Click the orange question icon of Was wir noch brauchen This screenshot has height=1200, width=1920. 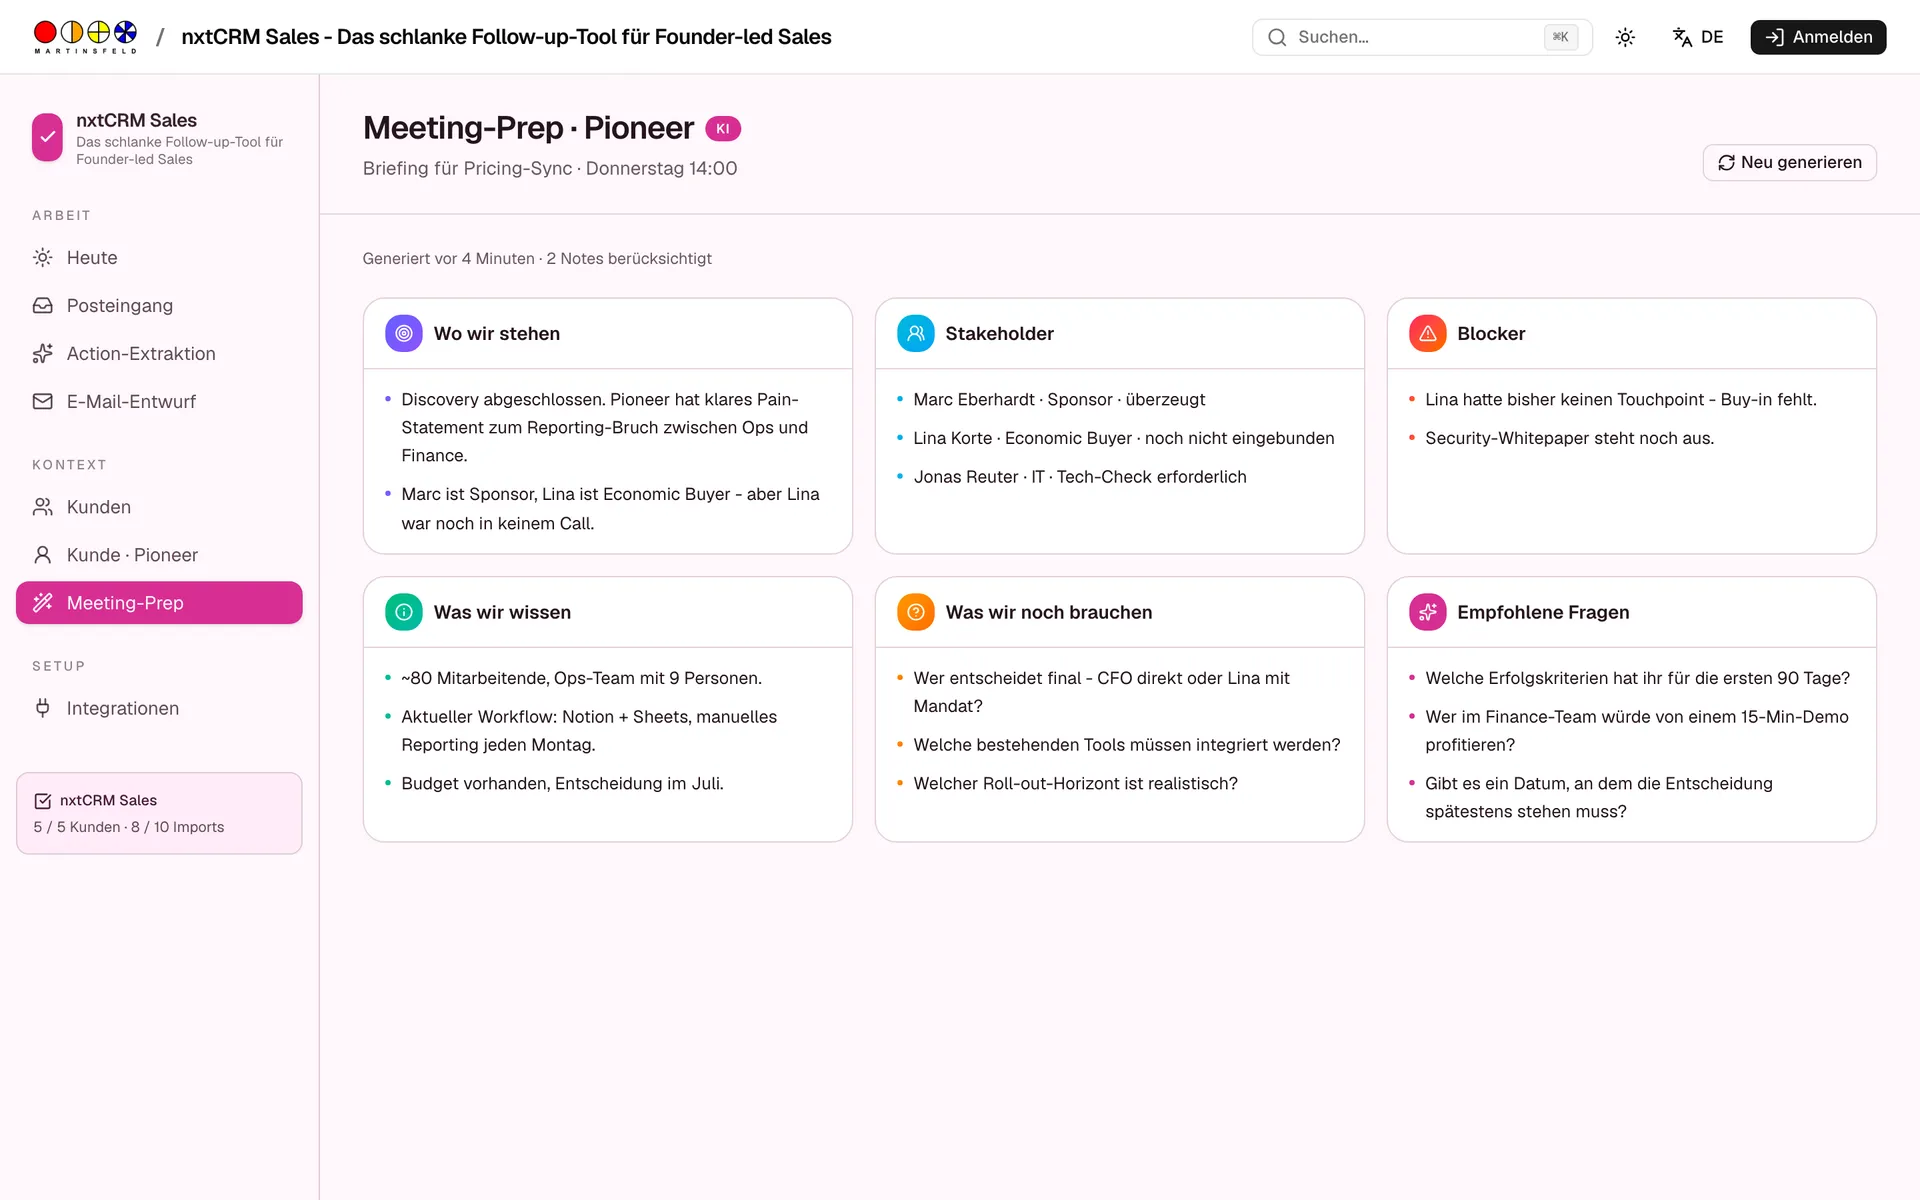[916, 612]
